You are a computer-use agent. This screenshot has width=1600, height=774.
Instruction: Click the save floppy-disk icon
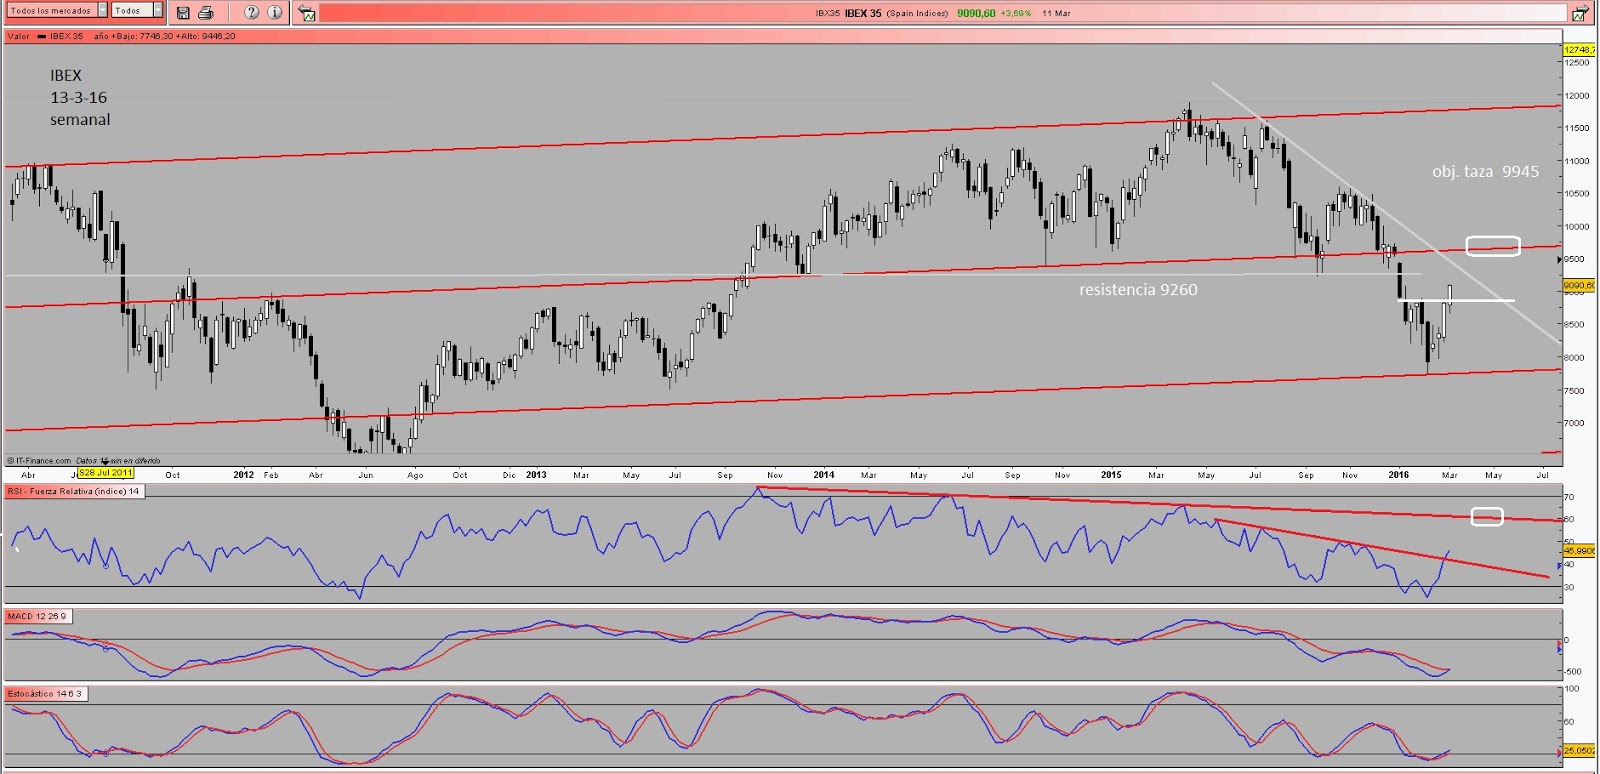183,13
